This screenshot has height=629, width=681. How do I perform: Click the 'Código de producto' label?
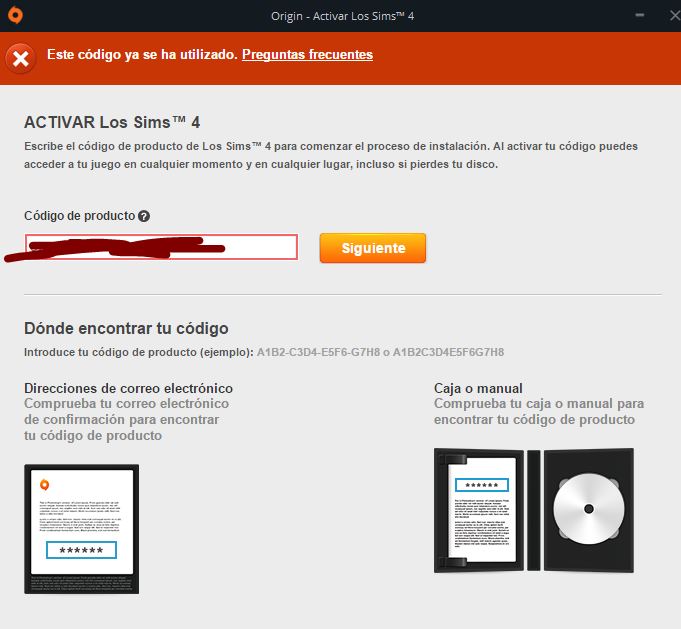(x=79, y=215)
